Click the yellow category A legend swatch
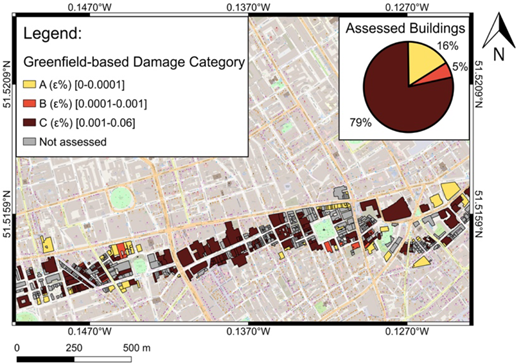Viewport: 520px width, 363px height. pos(29,85)
